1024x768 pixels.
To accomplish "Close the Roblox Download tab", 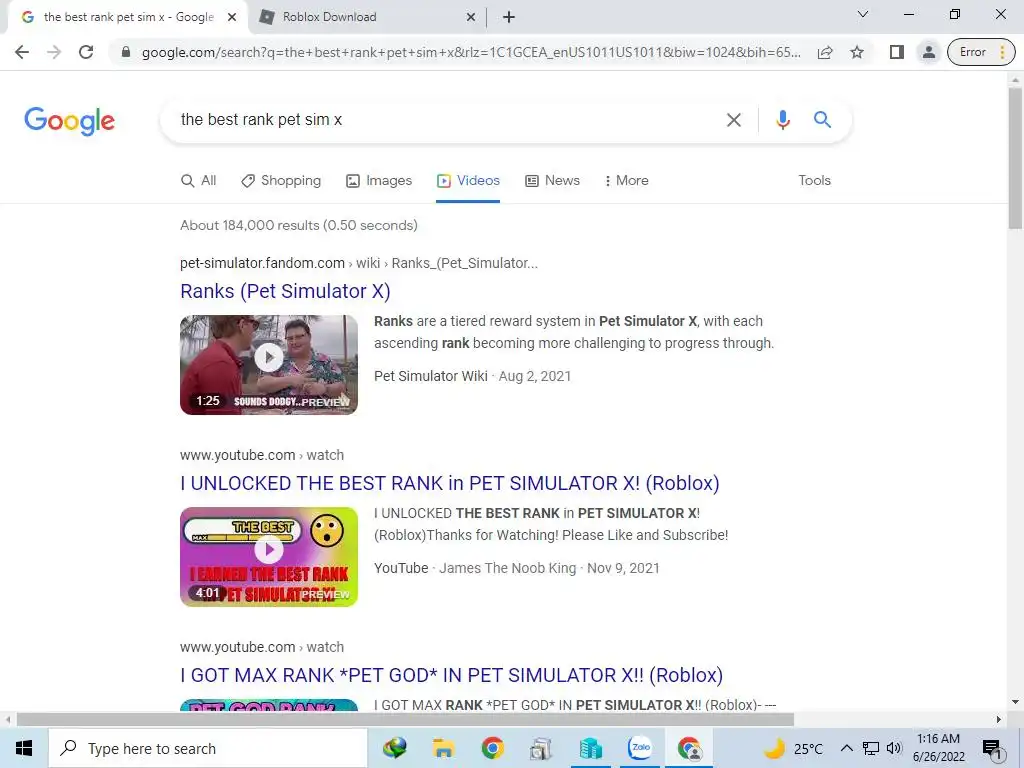I will pyautogui.click(x=471, y=18).
